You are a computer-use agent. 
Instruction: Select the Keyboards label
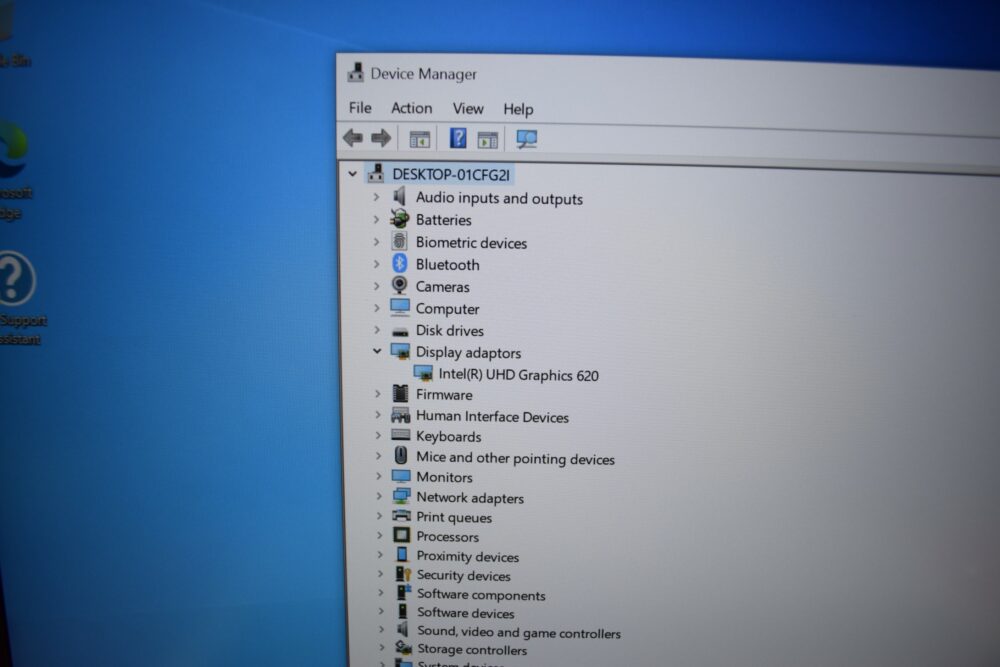[448, 437]
